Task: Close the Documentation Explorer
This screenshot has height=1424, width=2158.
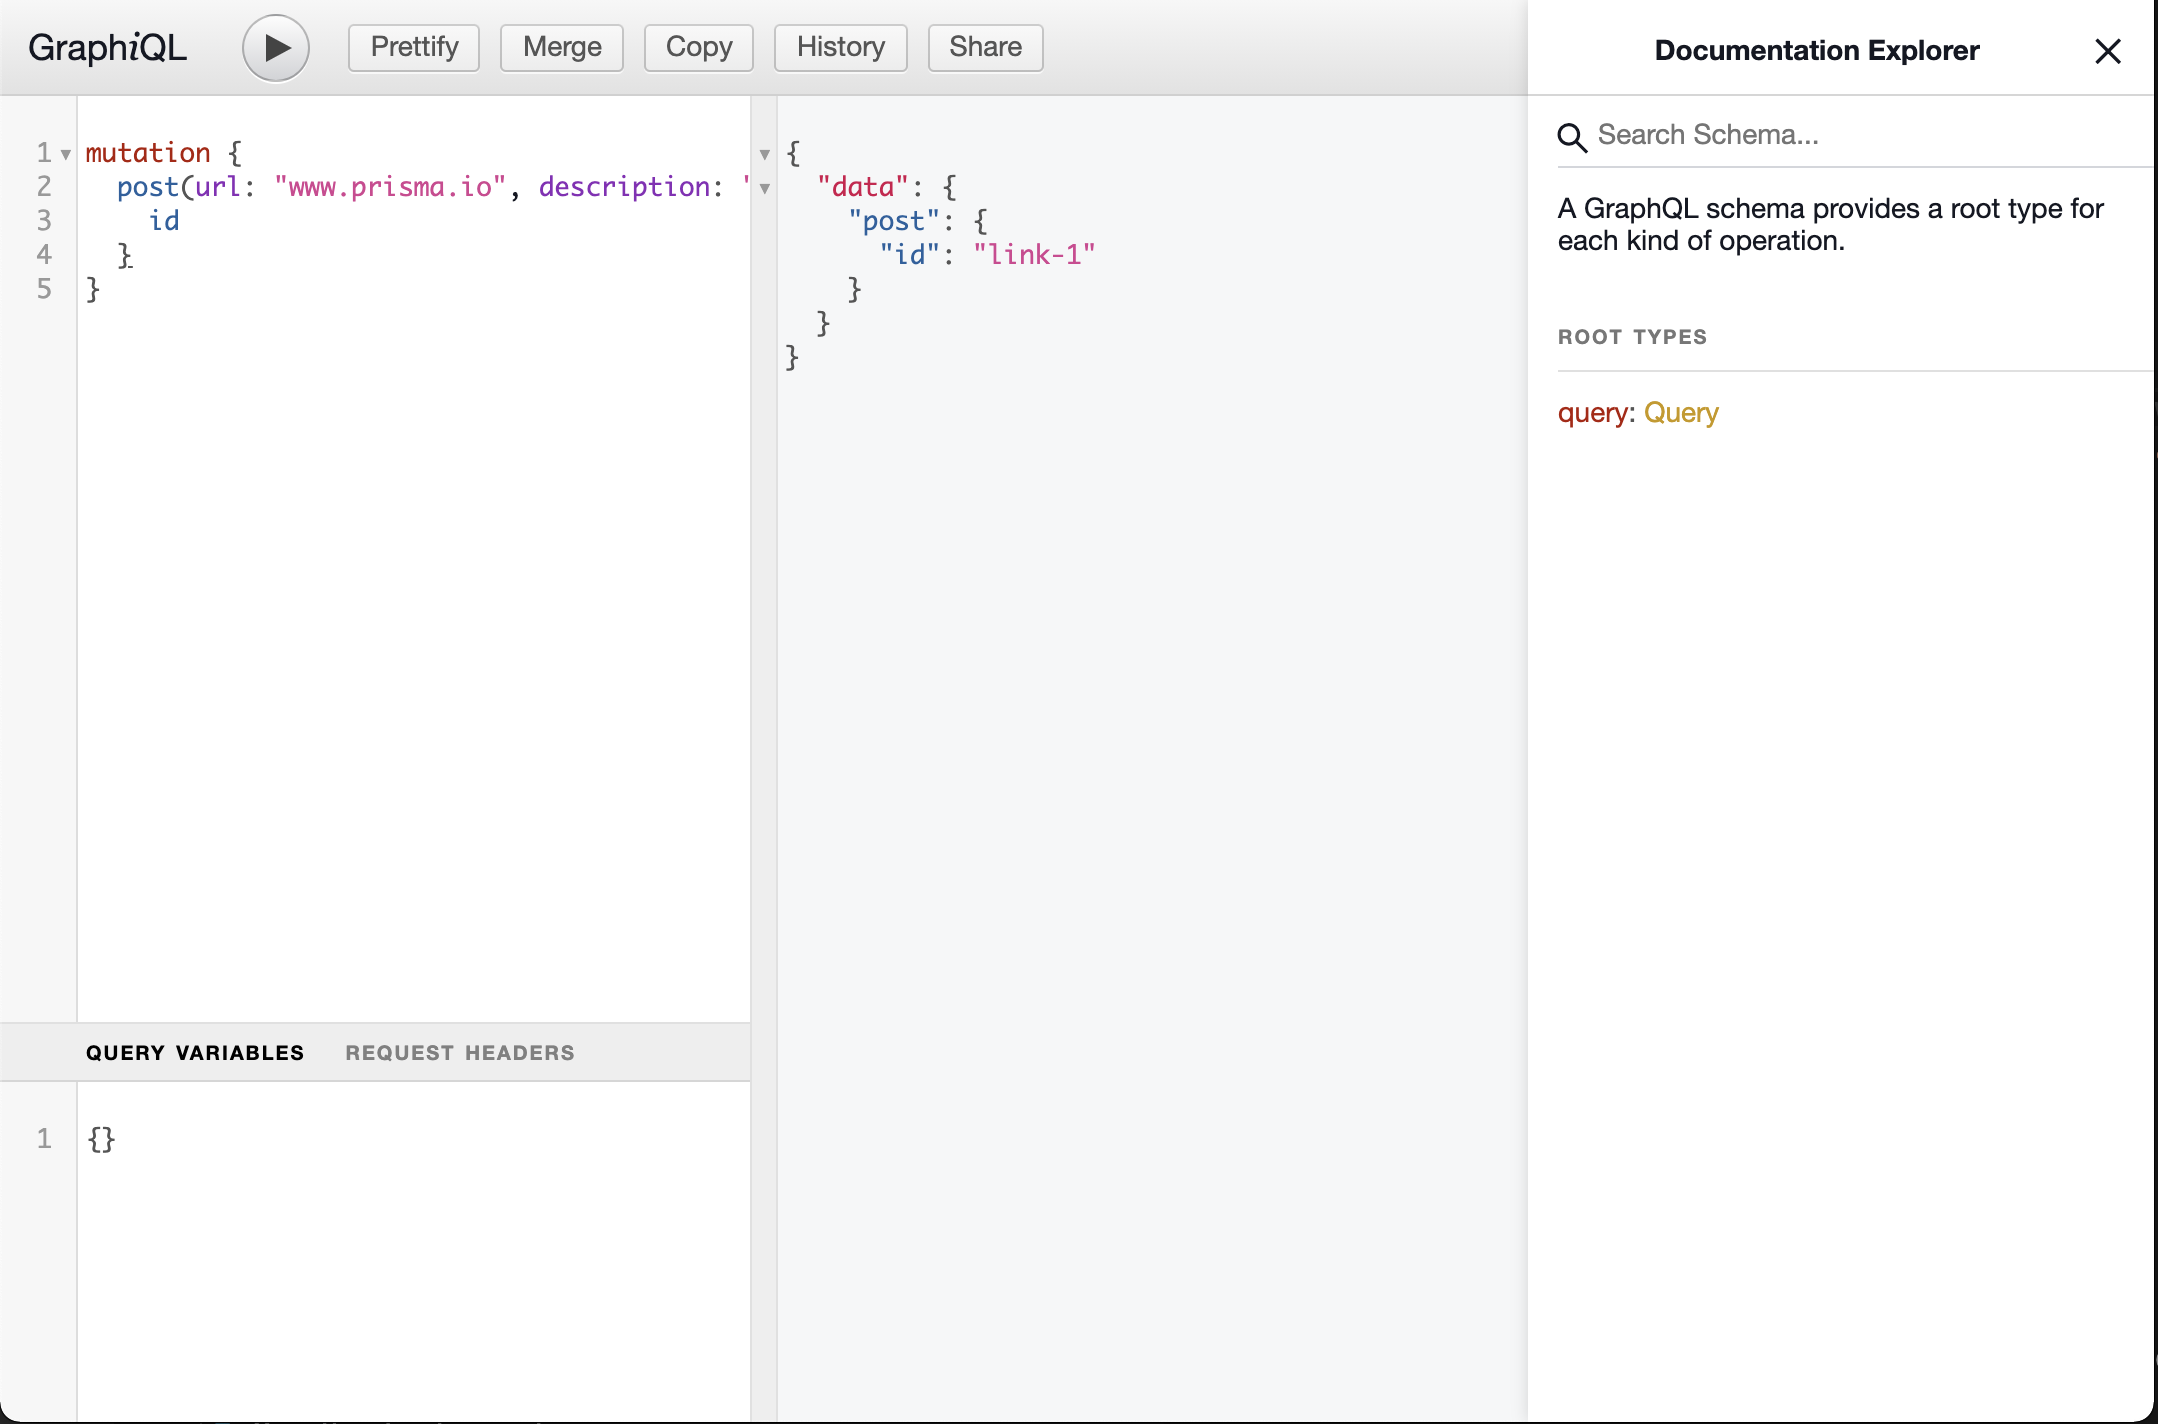Action: click(x=2108, y=51)
